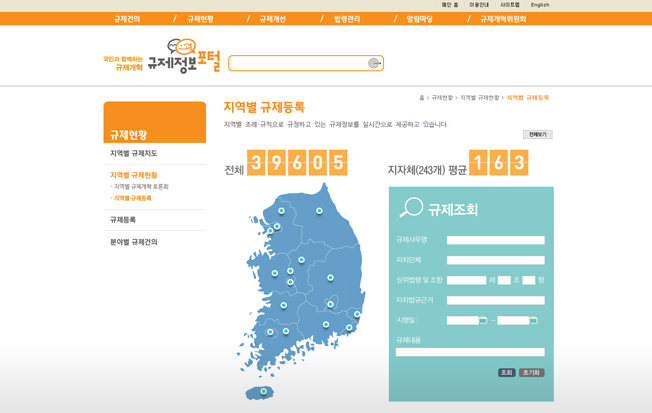Click the Seoul marker on the map
This screenshot has width=652, height=413.
tap(277, 226)
